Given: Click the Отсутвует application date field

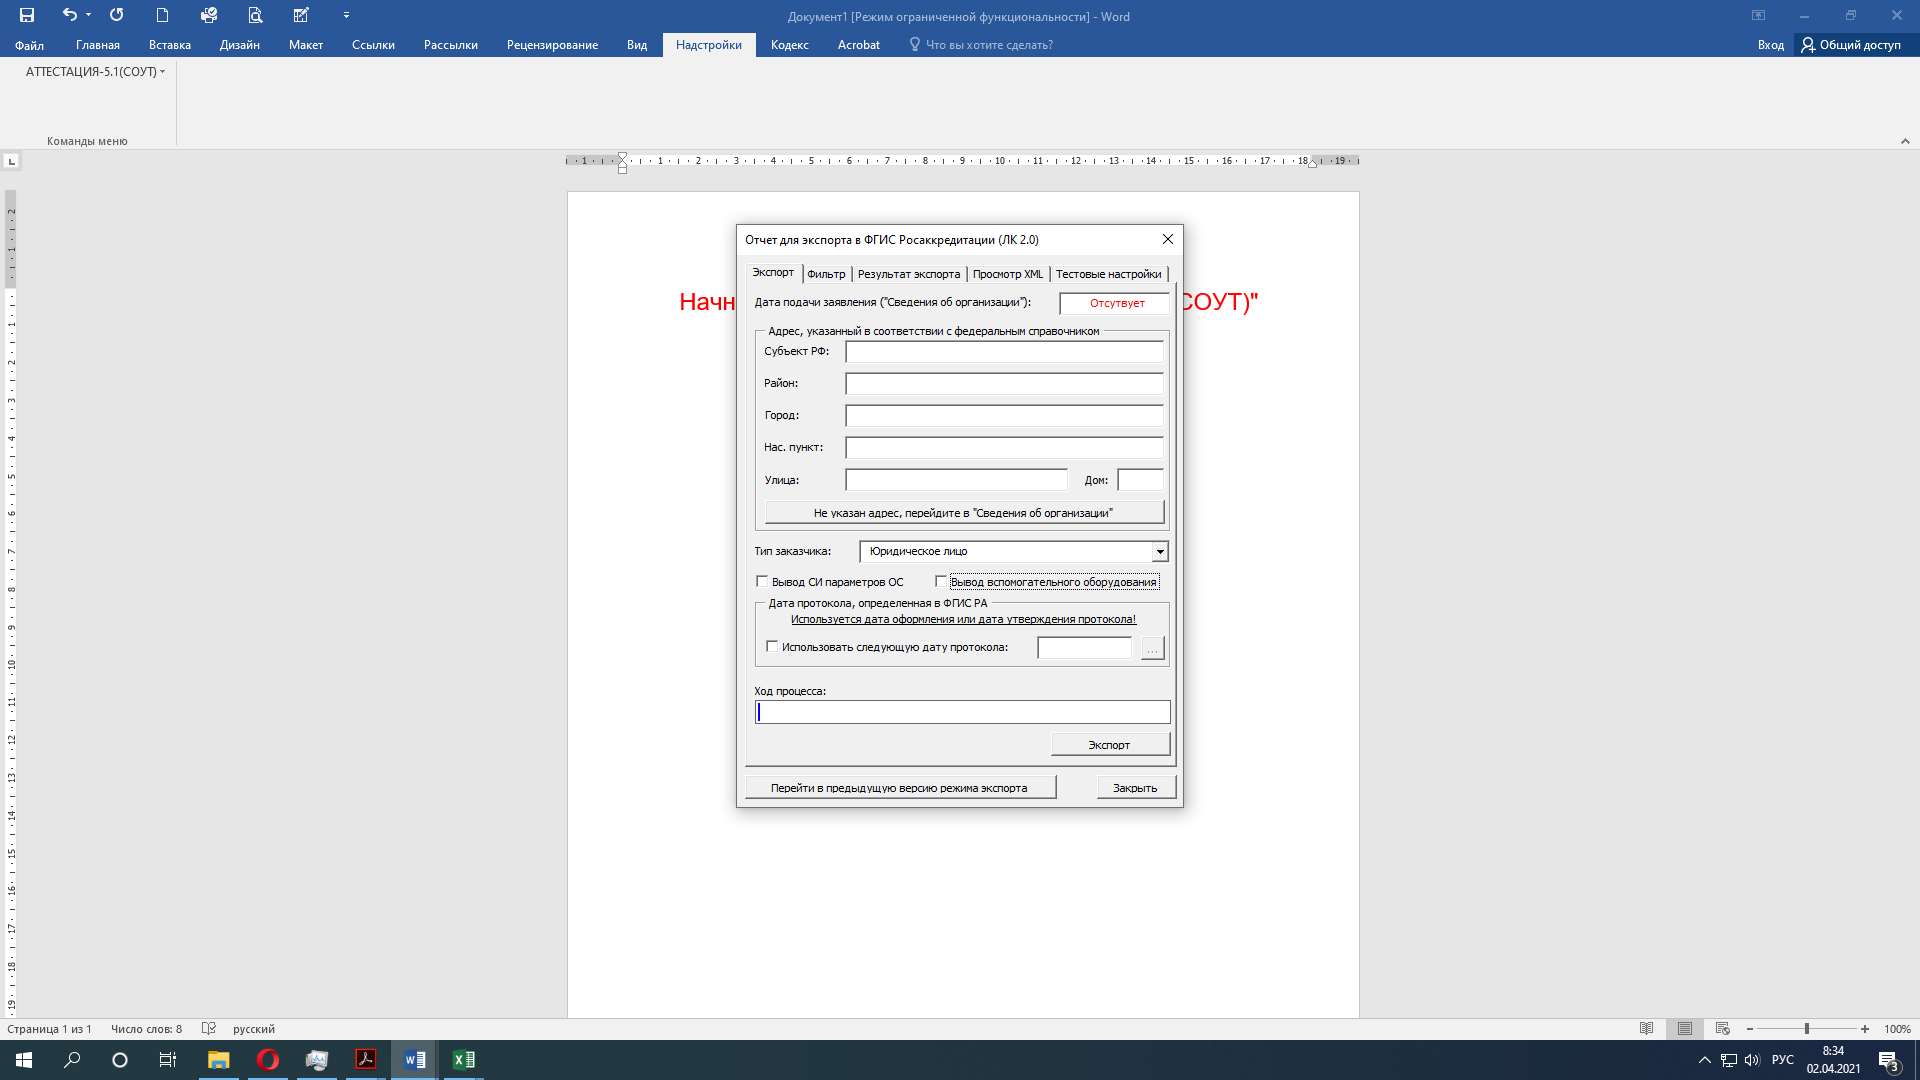Looking at the screenshot, I should [1115, 303].
